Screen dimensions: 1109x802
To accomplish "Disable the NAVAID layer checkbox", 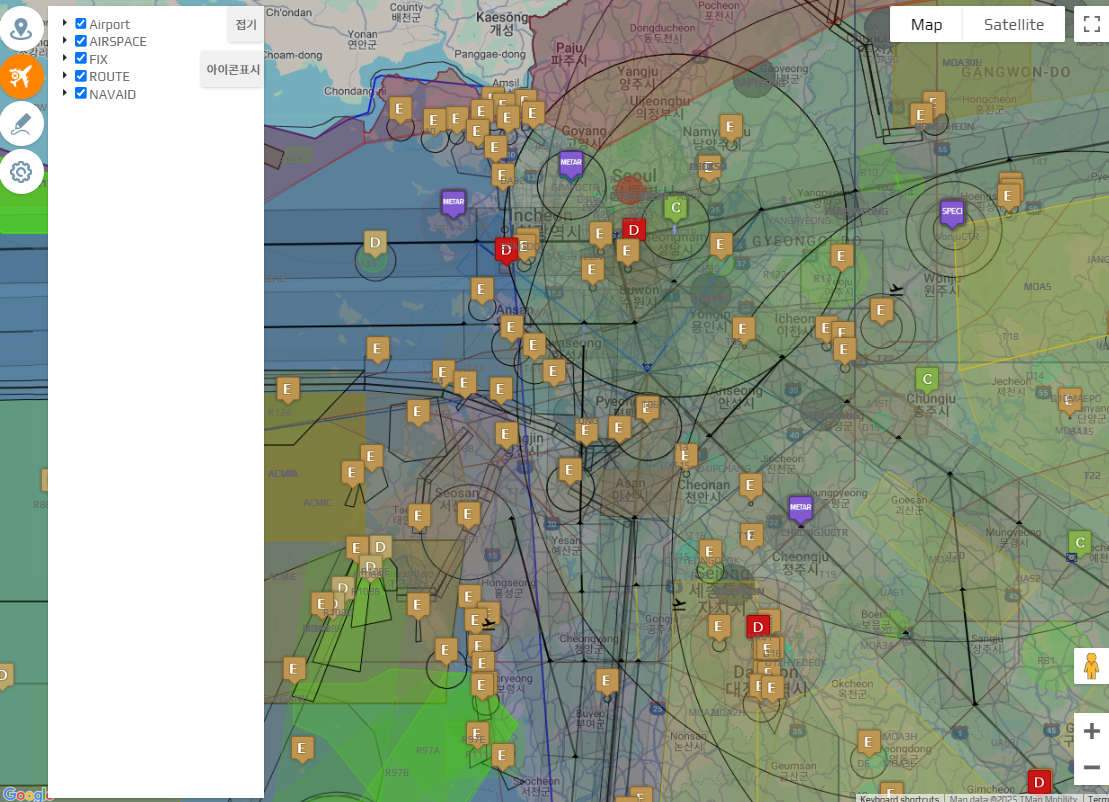I will click(81, 94).
